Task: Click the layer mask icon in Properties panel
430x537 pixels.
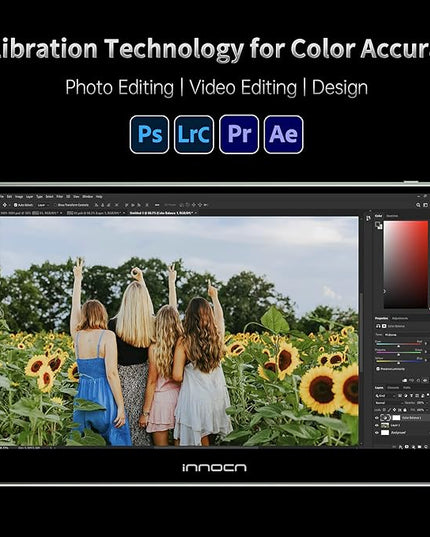Action: 384,326
